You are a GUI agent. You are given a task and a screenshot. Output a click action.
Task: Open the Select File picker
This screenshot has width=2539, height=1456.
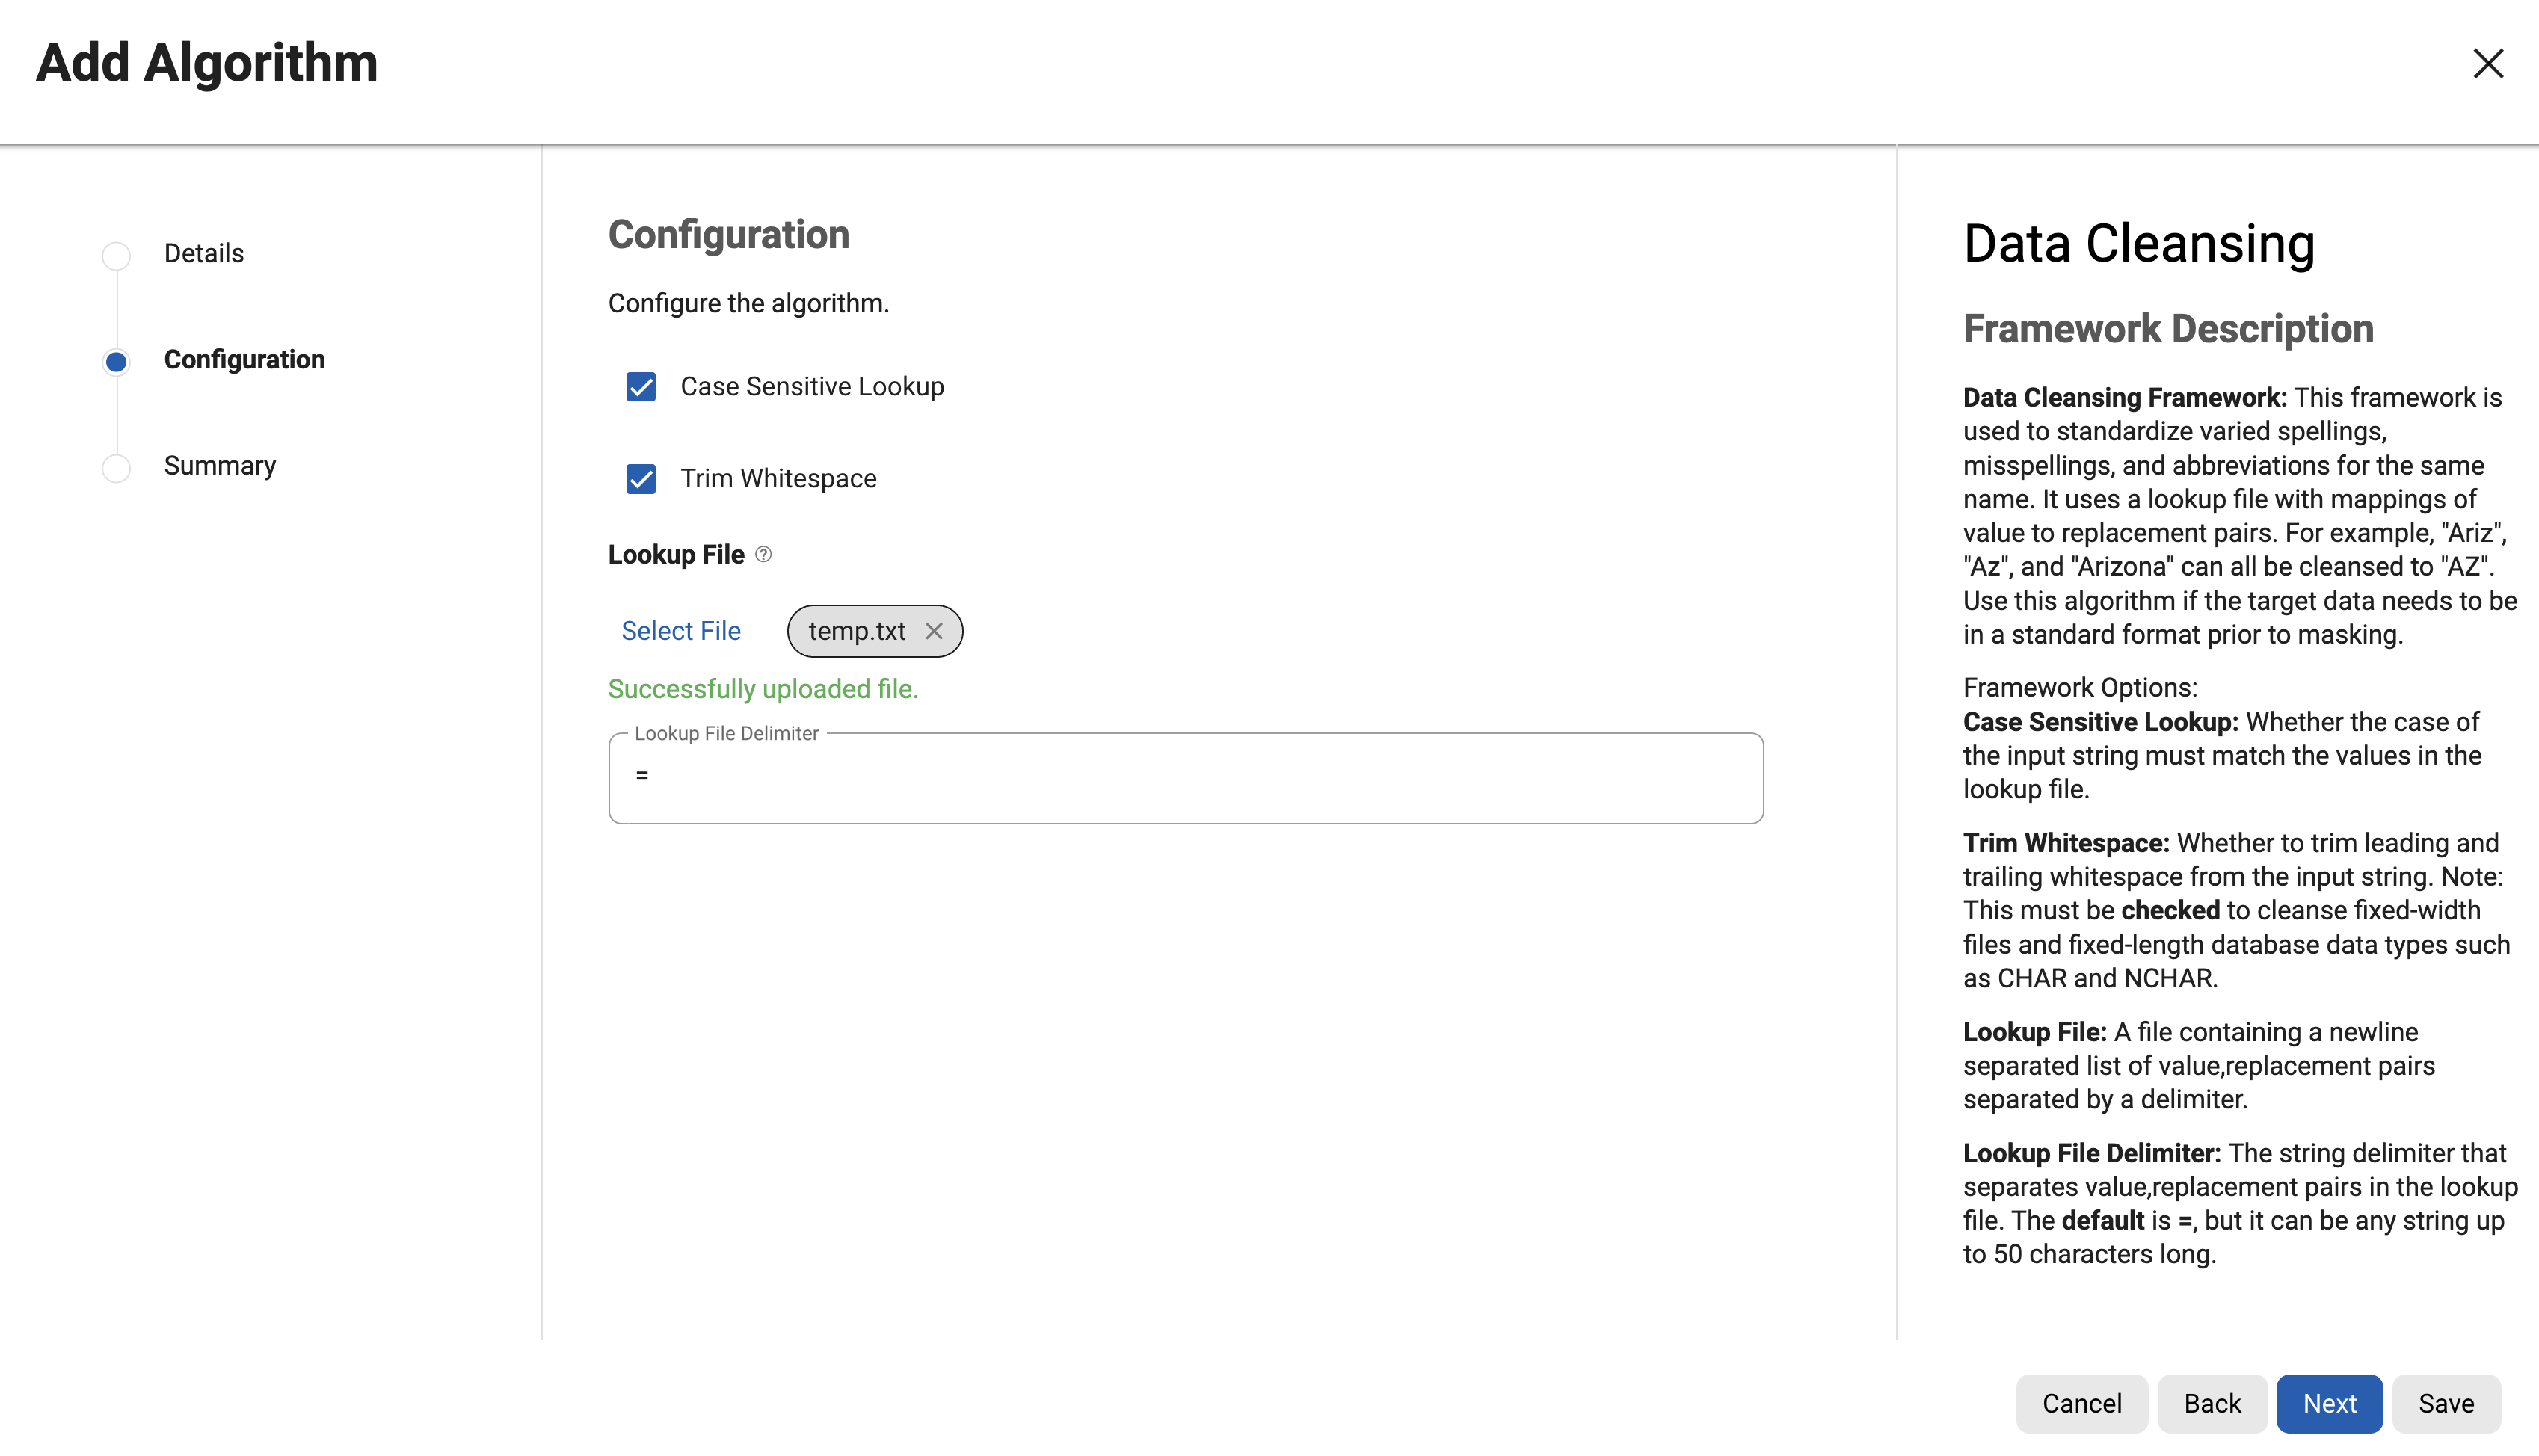[681, 630]
